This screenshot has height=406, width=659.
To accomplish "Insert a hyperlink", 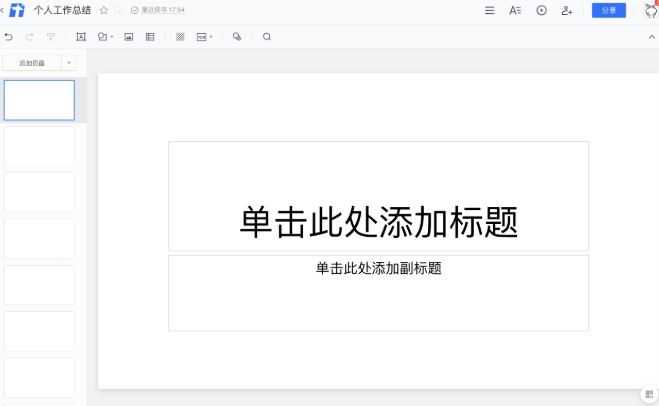I will [237, 37].
